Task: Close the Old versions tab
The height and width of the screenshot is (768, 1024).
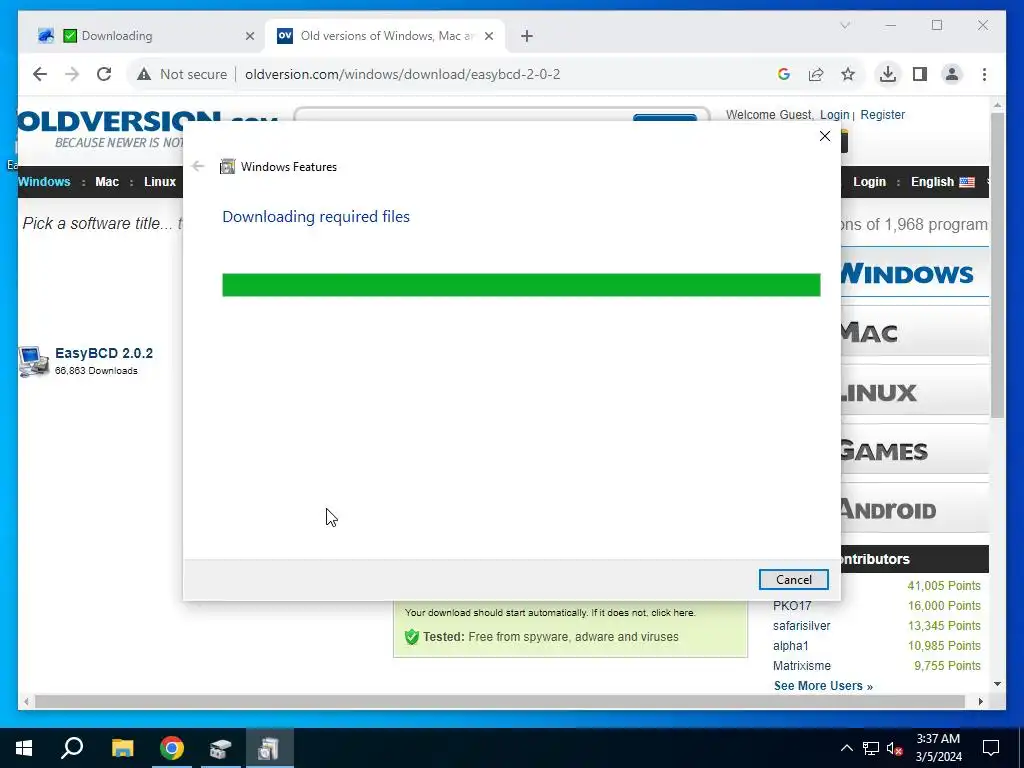Action: tap(489, 36)
